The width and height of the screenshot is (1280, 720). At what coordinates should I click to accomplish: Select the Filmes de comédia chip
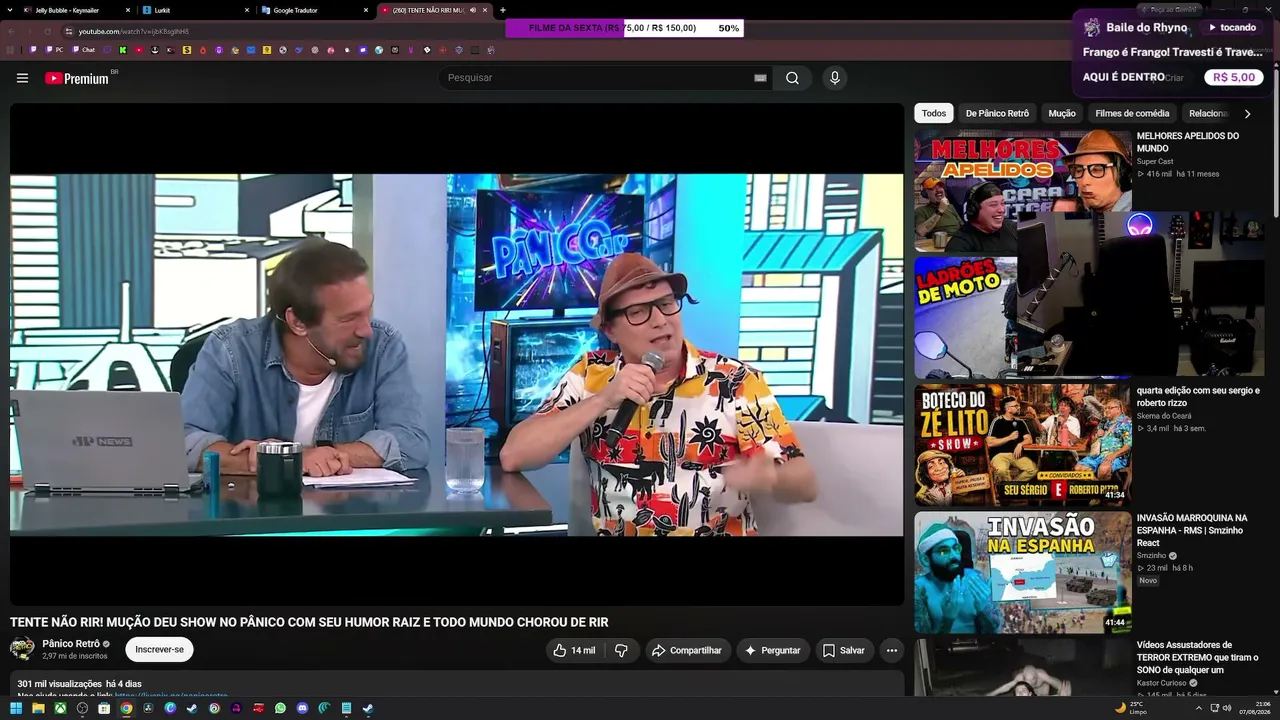tap(1132, 113)
